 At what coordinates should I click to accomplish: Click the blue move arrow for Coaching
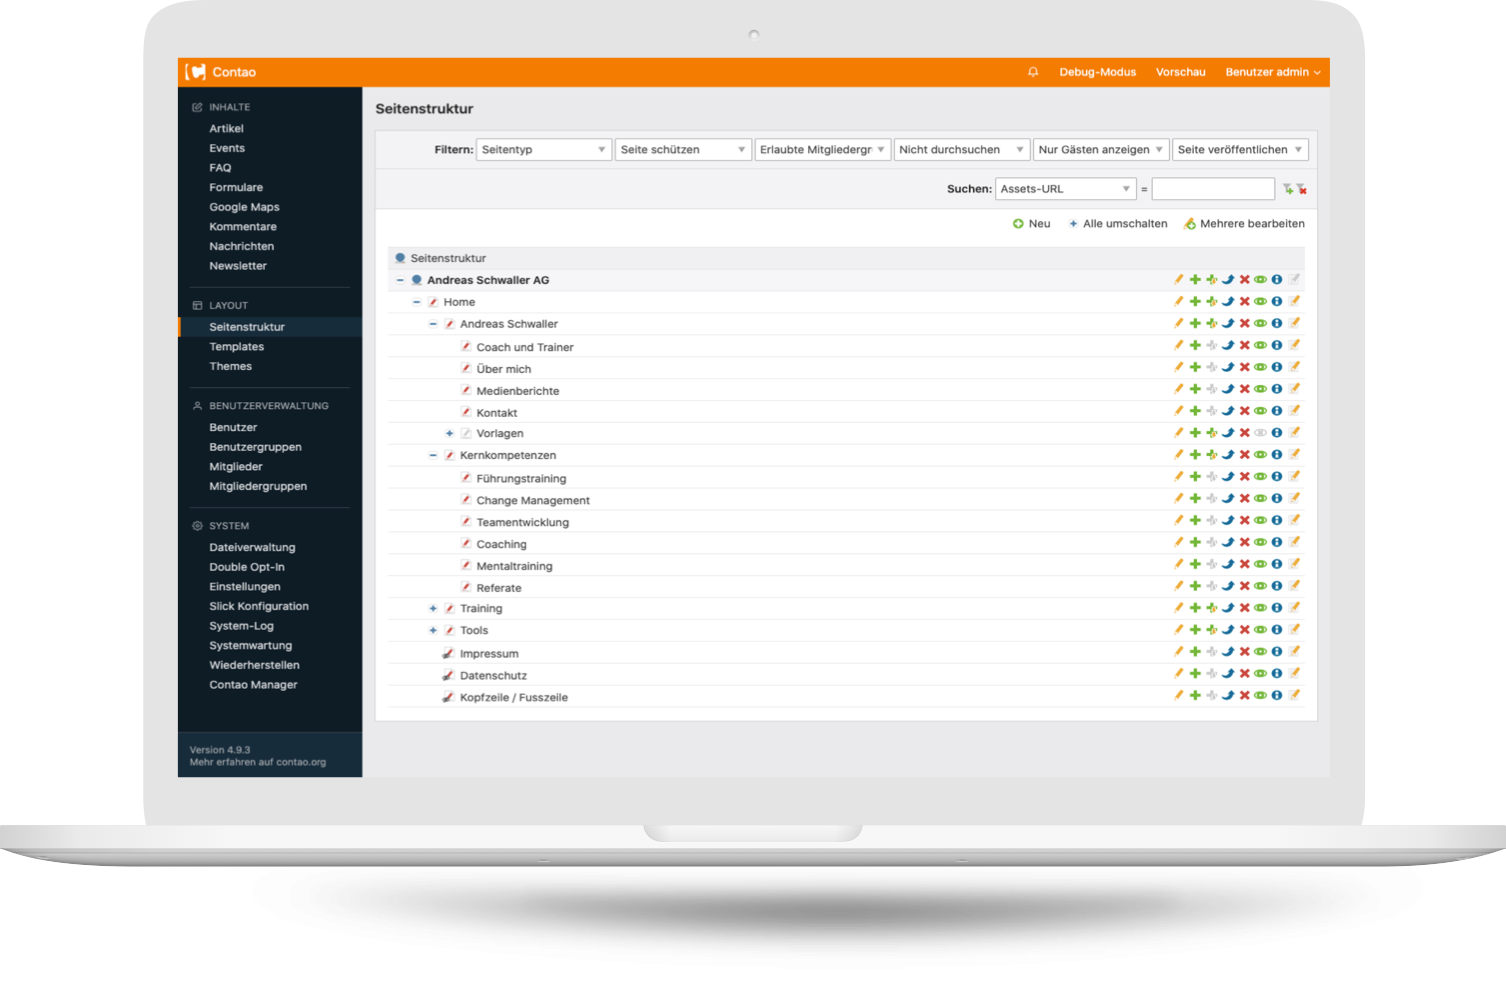pyautogui.click(x=1228, y=543)
